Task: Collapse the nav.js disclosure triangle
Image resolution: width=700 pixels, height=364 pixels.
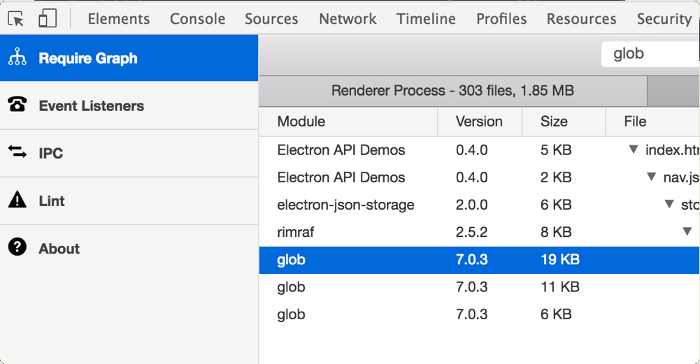Action: pyautogui.click(x=651, y=177)
